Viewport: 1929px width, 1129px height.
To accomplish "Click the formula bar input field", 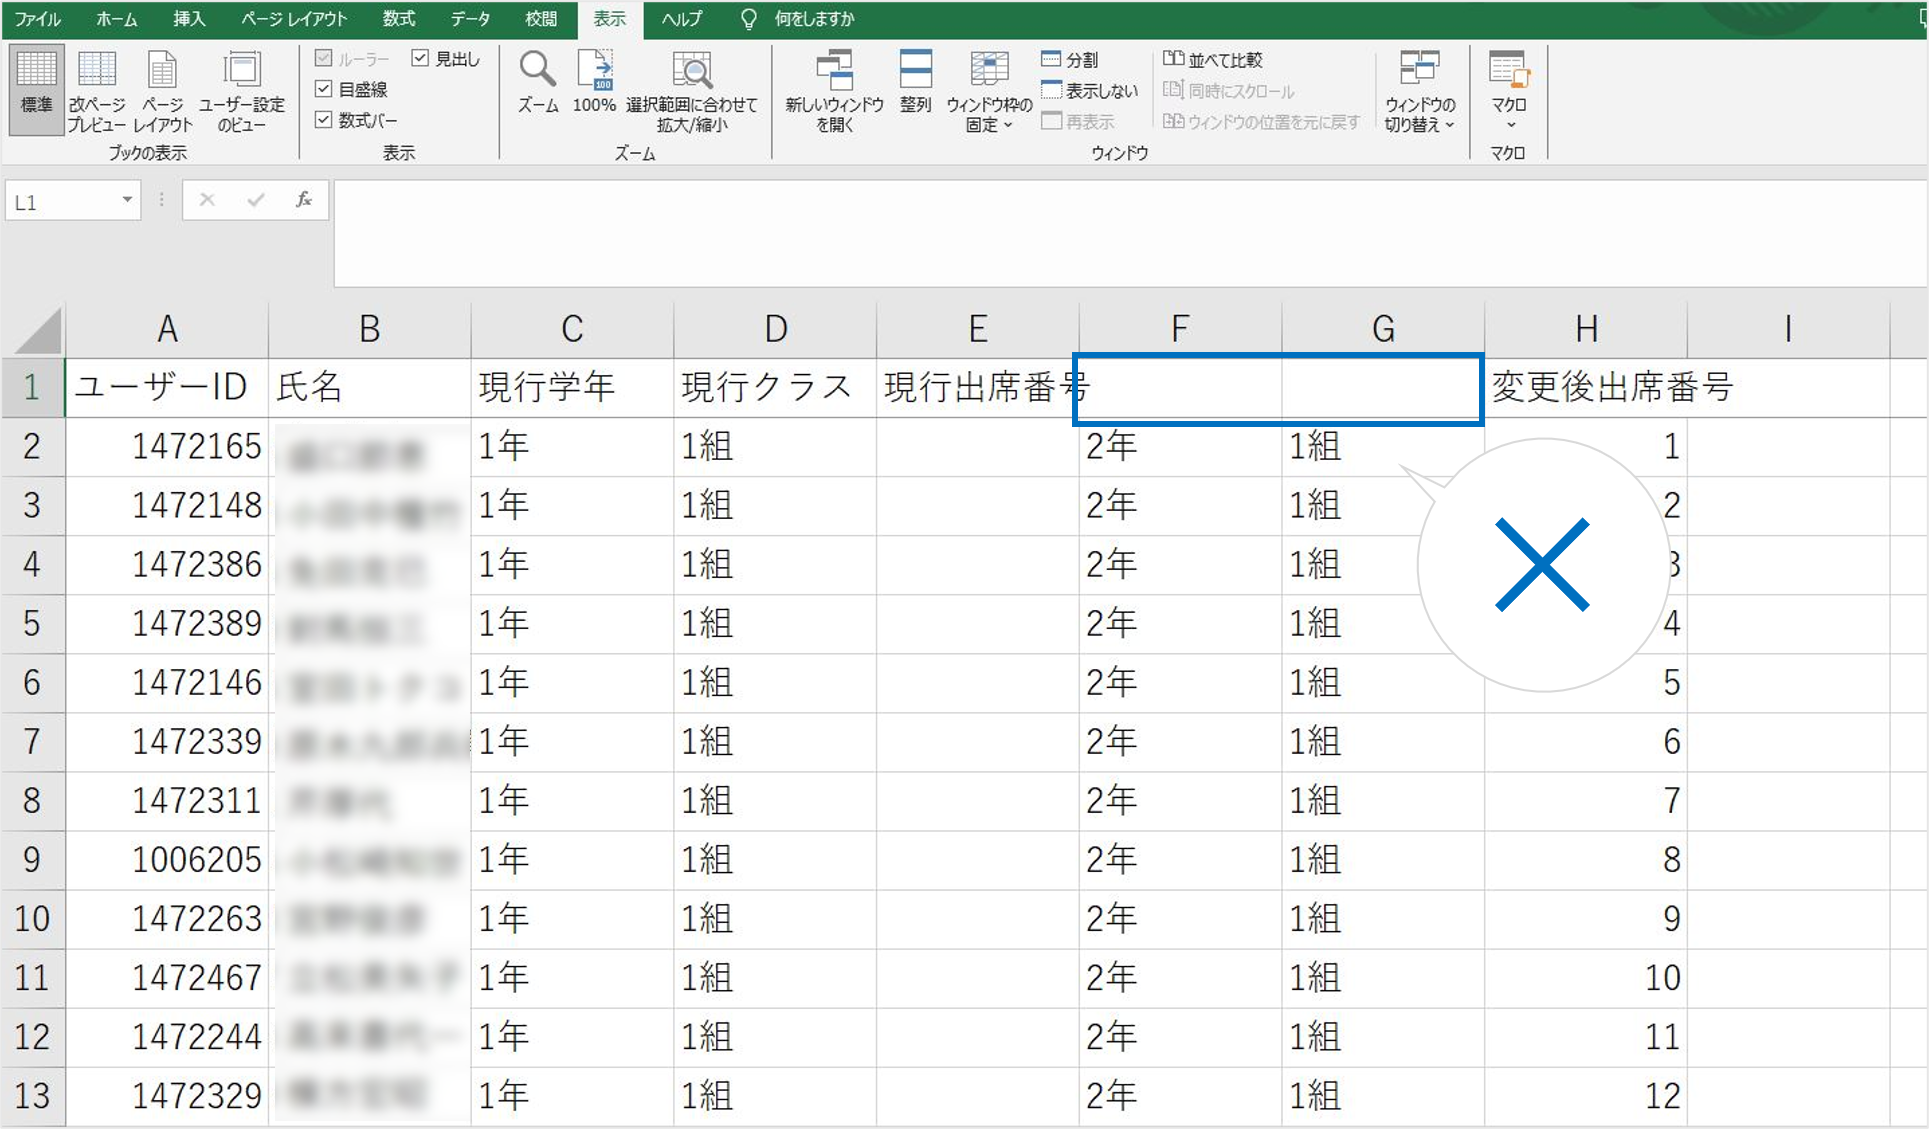I will [1100, 232].
